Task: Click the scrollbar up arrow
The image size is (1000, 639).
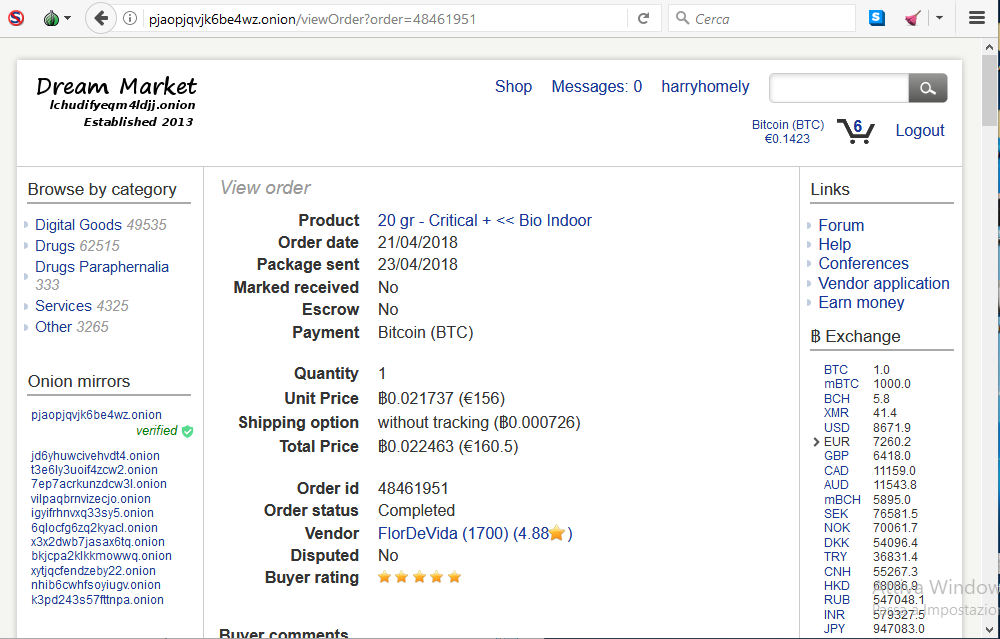Action: click(x=990, y=47)
